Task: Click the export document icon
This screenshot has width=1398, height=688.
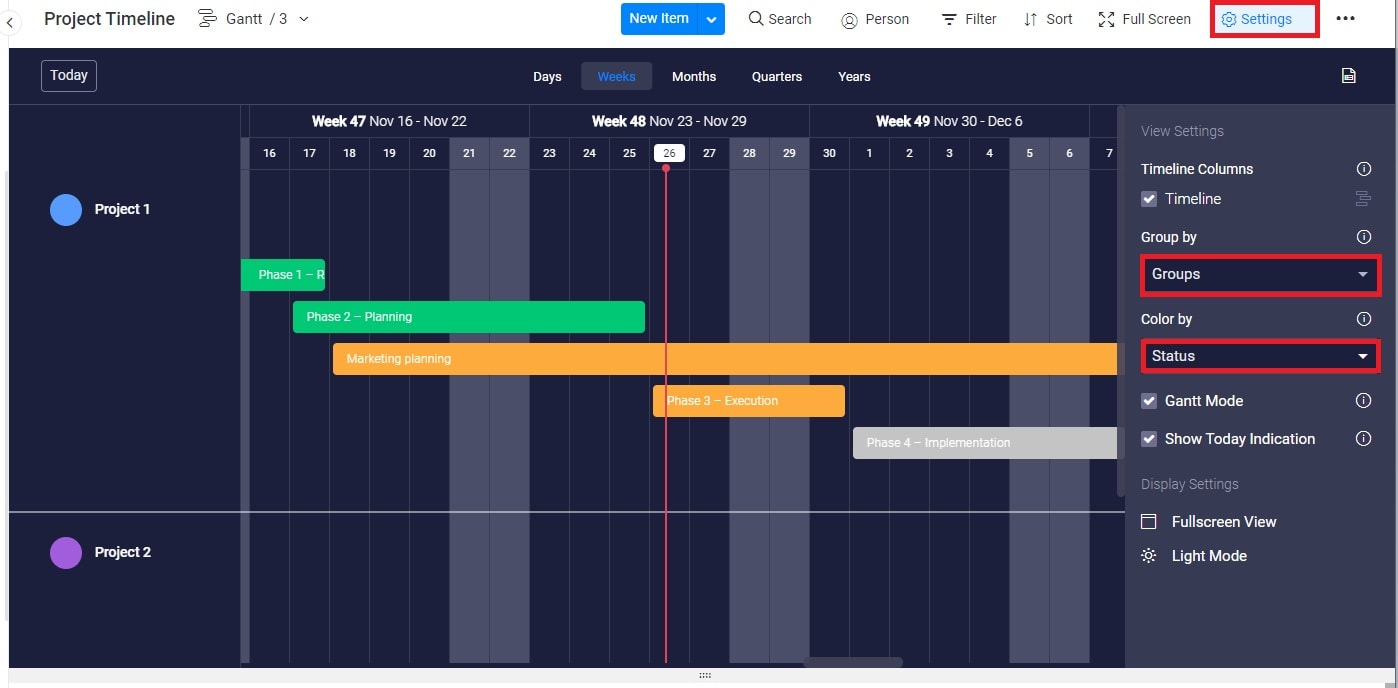Action: [x=1348, y=76]
